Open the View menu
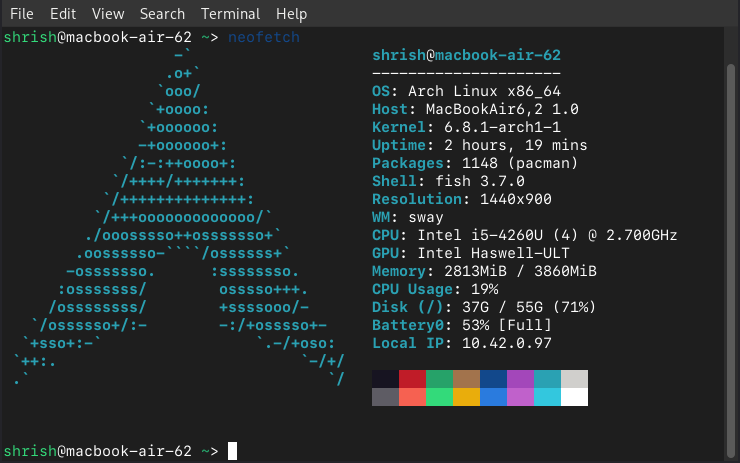This screenshot has height=463, width=740. (108, 14)
